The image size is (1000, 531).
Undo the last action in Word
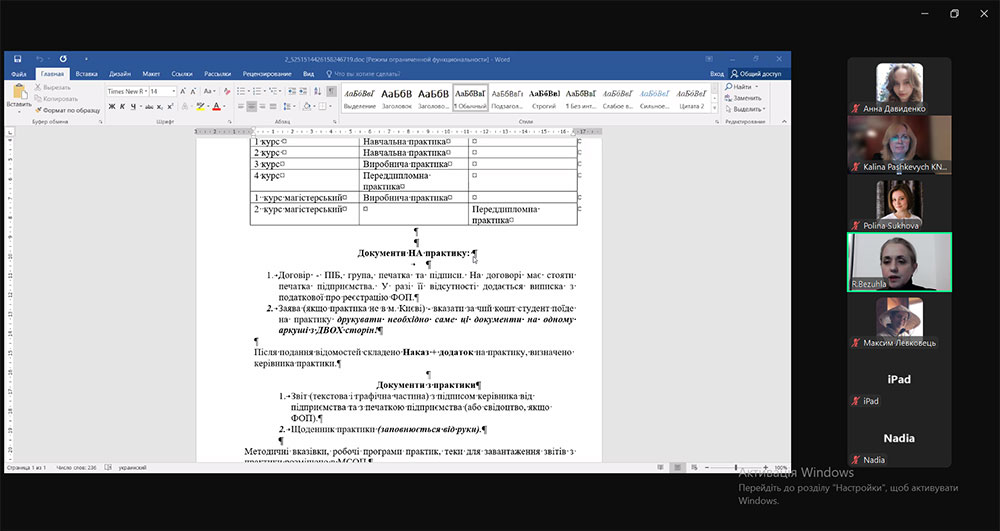pos(40,59)
